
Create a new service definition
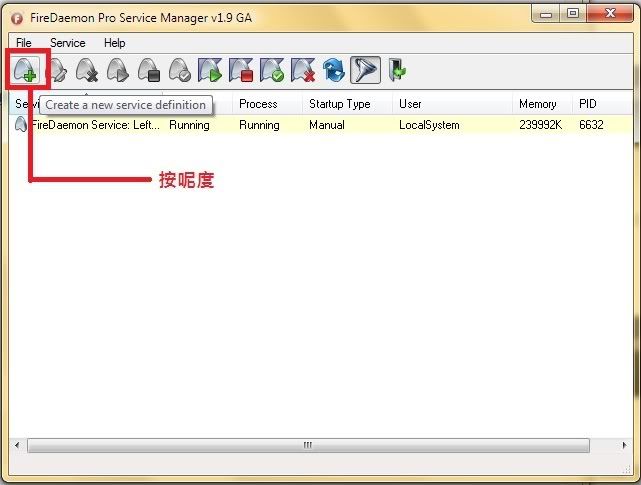[x=26, y=70]
